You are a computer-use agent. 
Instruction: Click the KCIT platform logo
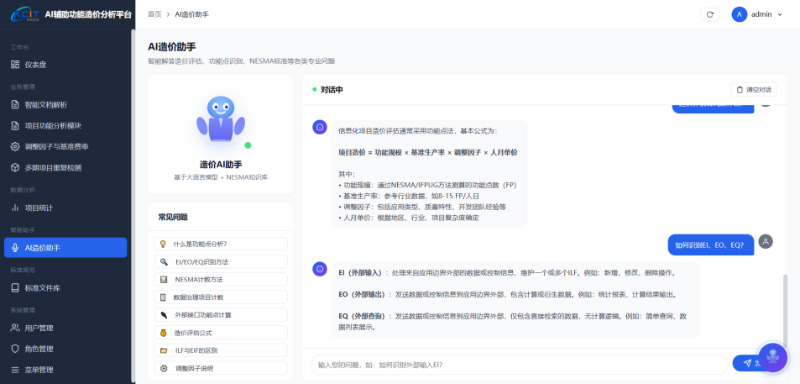(26, 14)
